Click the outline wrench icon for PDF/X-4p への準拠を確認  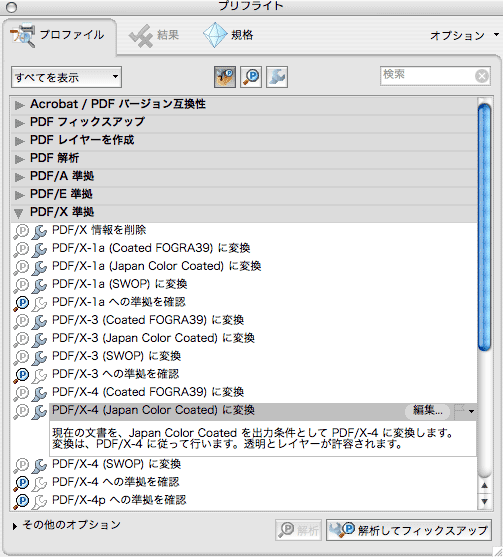pos(39,502)
